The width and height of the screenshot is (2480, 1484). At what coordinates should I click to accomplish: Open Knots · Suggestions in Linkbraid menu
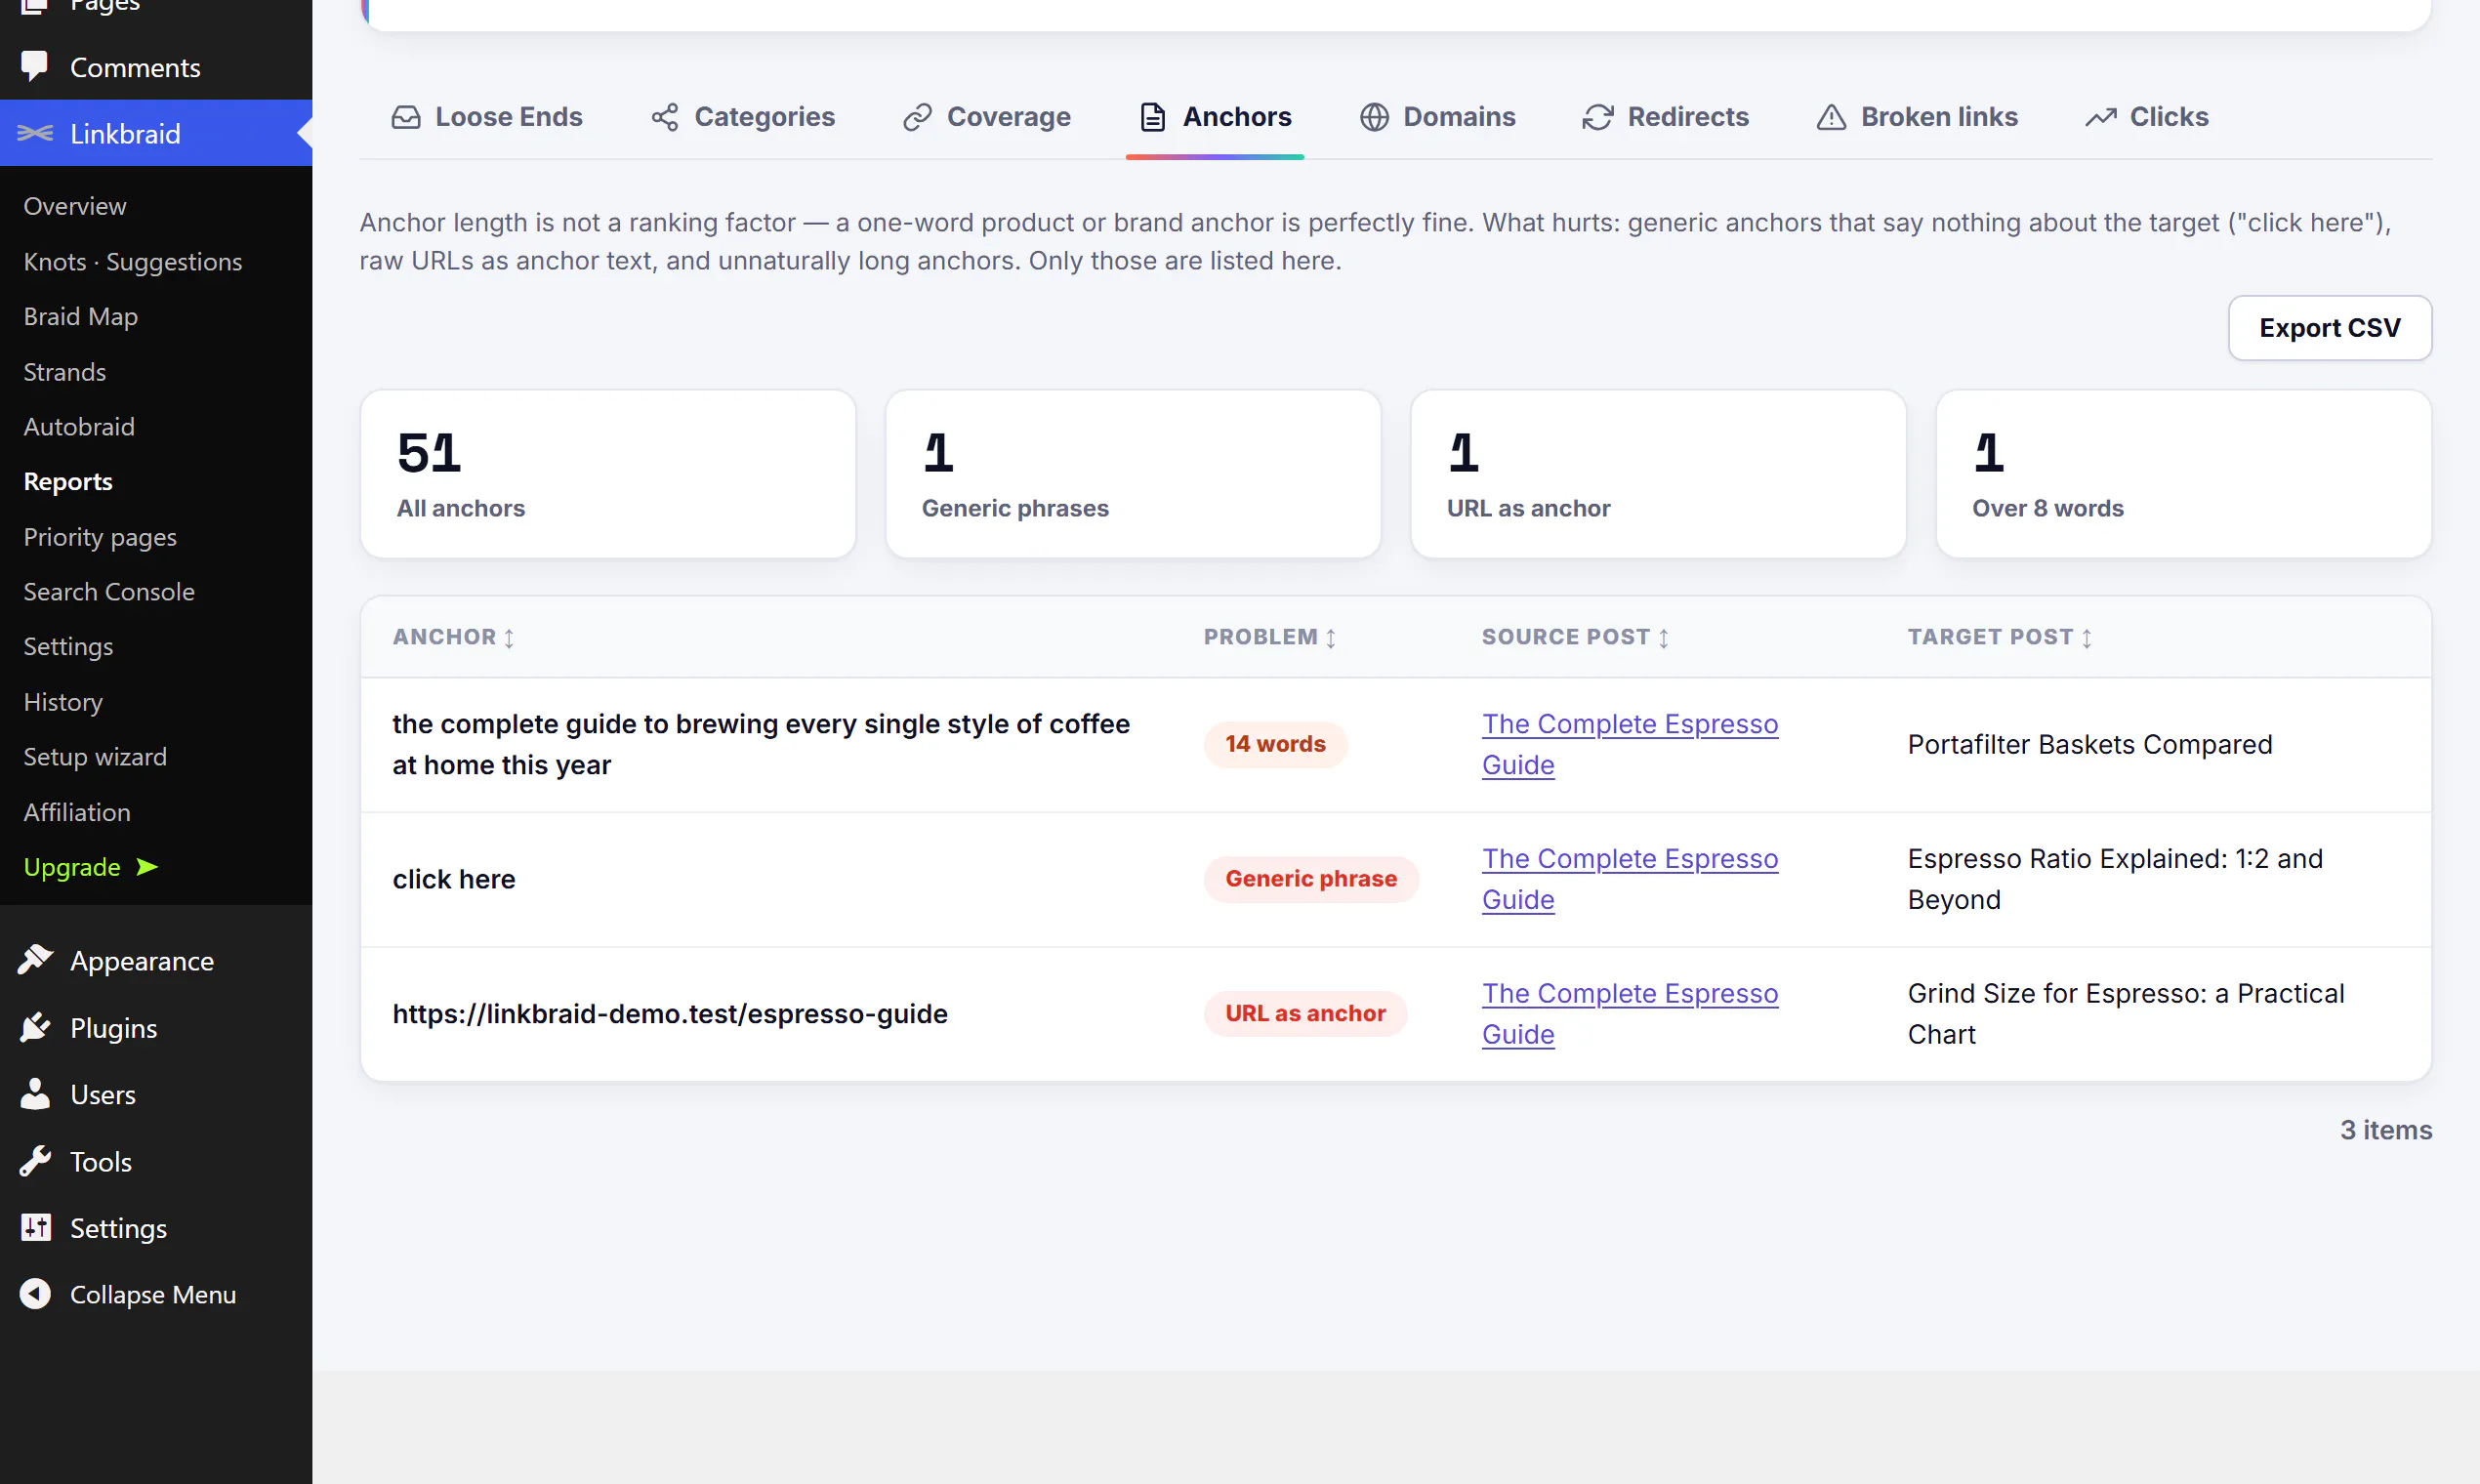tap(133, 261)
